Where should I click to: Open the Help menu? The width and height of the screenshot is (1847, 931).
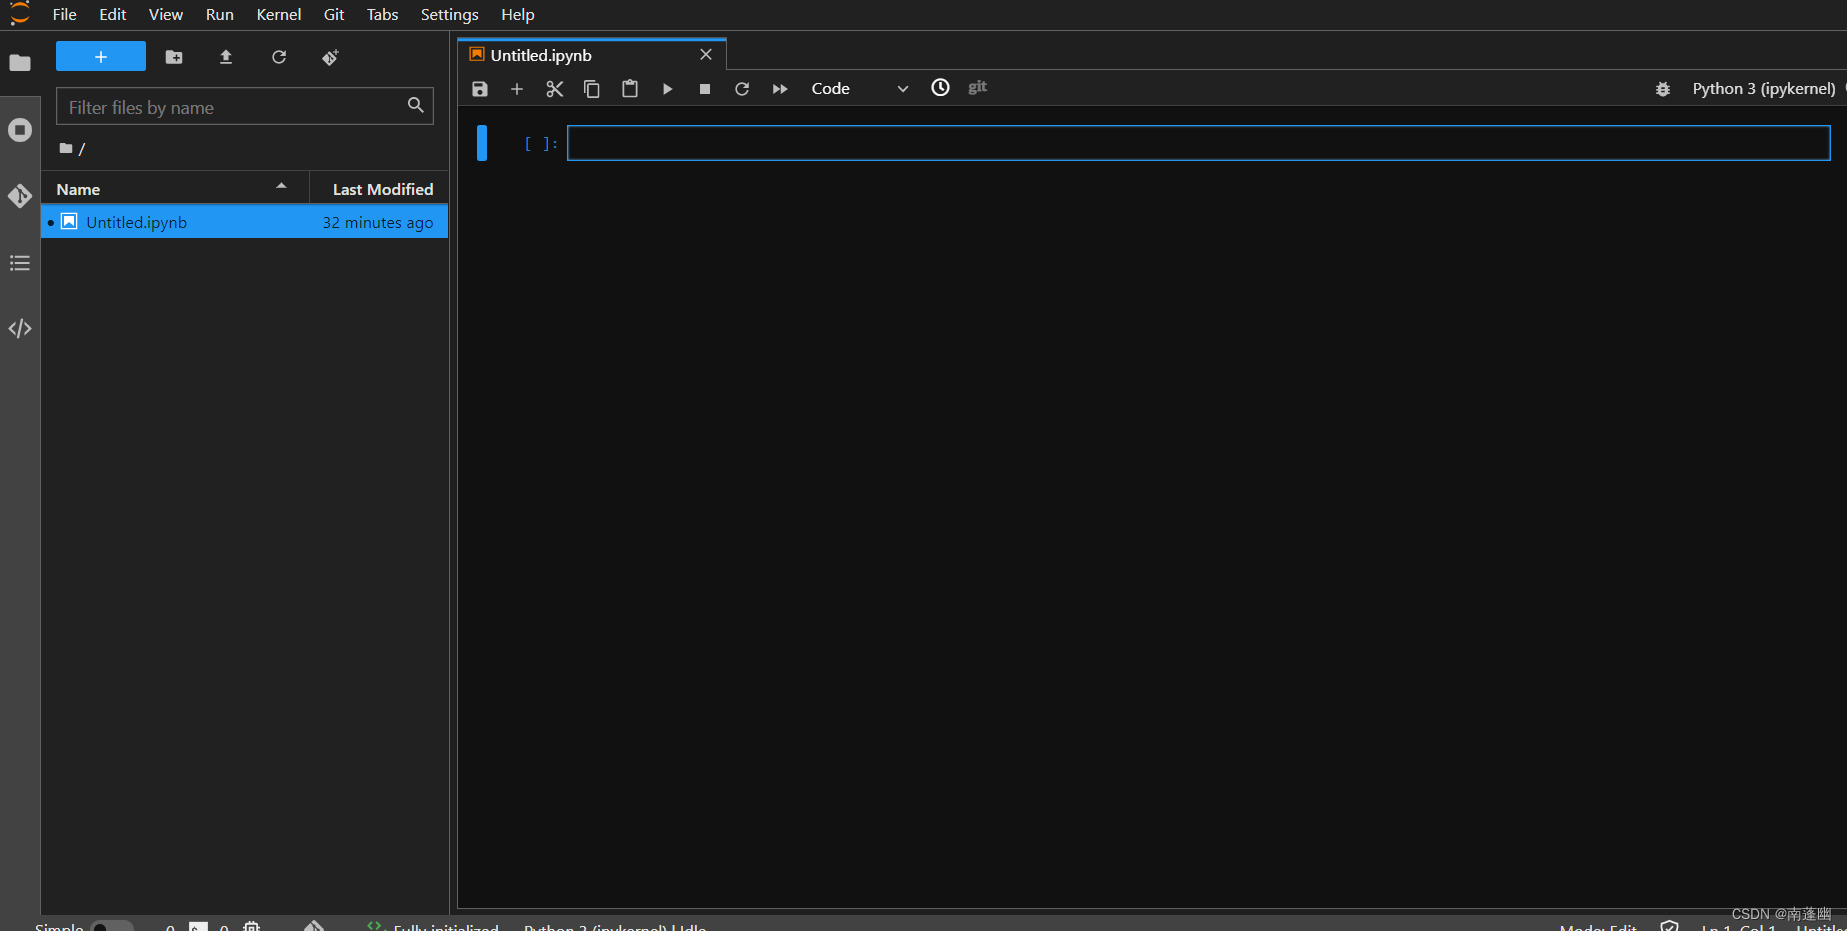(518, 14)
